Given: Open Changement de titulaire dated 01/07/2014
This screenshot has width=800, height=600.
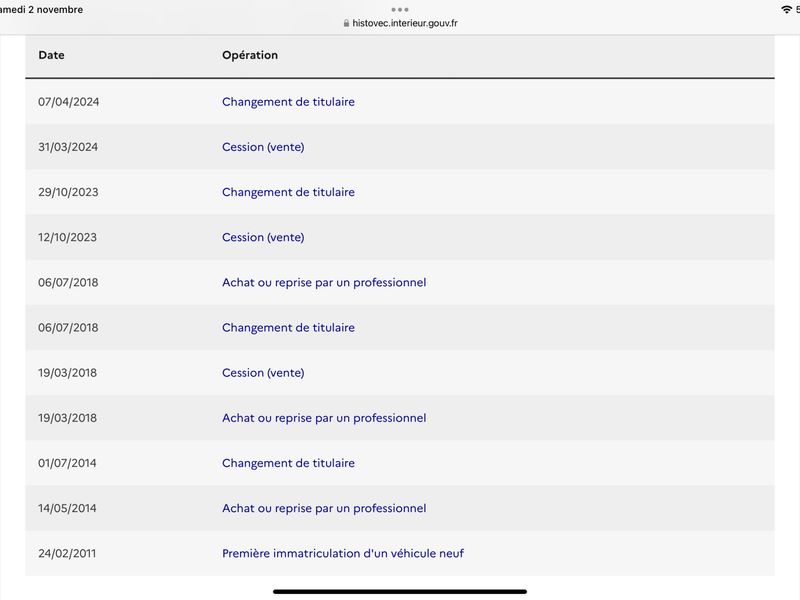Looking at the screenshot, I should pyautogui.click(x=288, y=463).
